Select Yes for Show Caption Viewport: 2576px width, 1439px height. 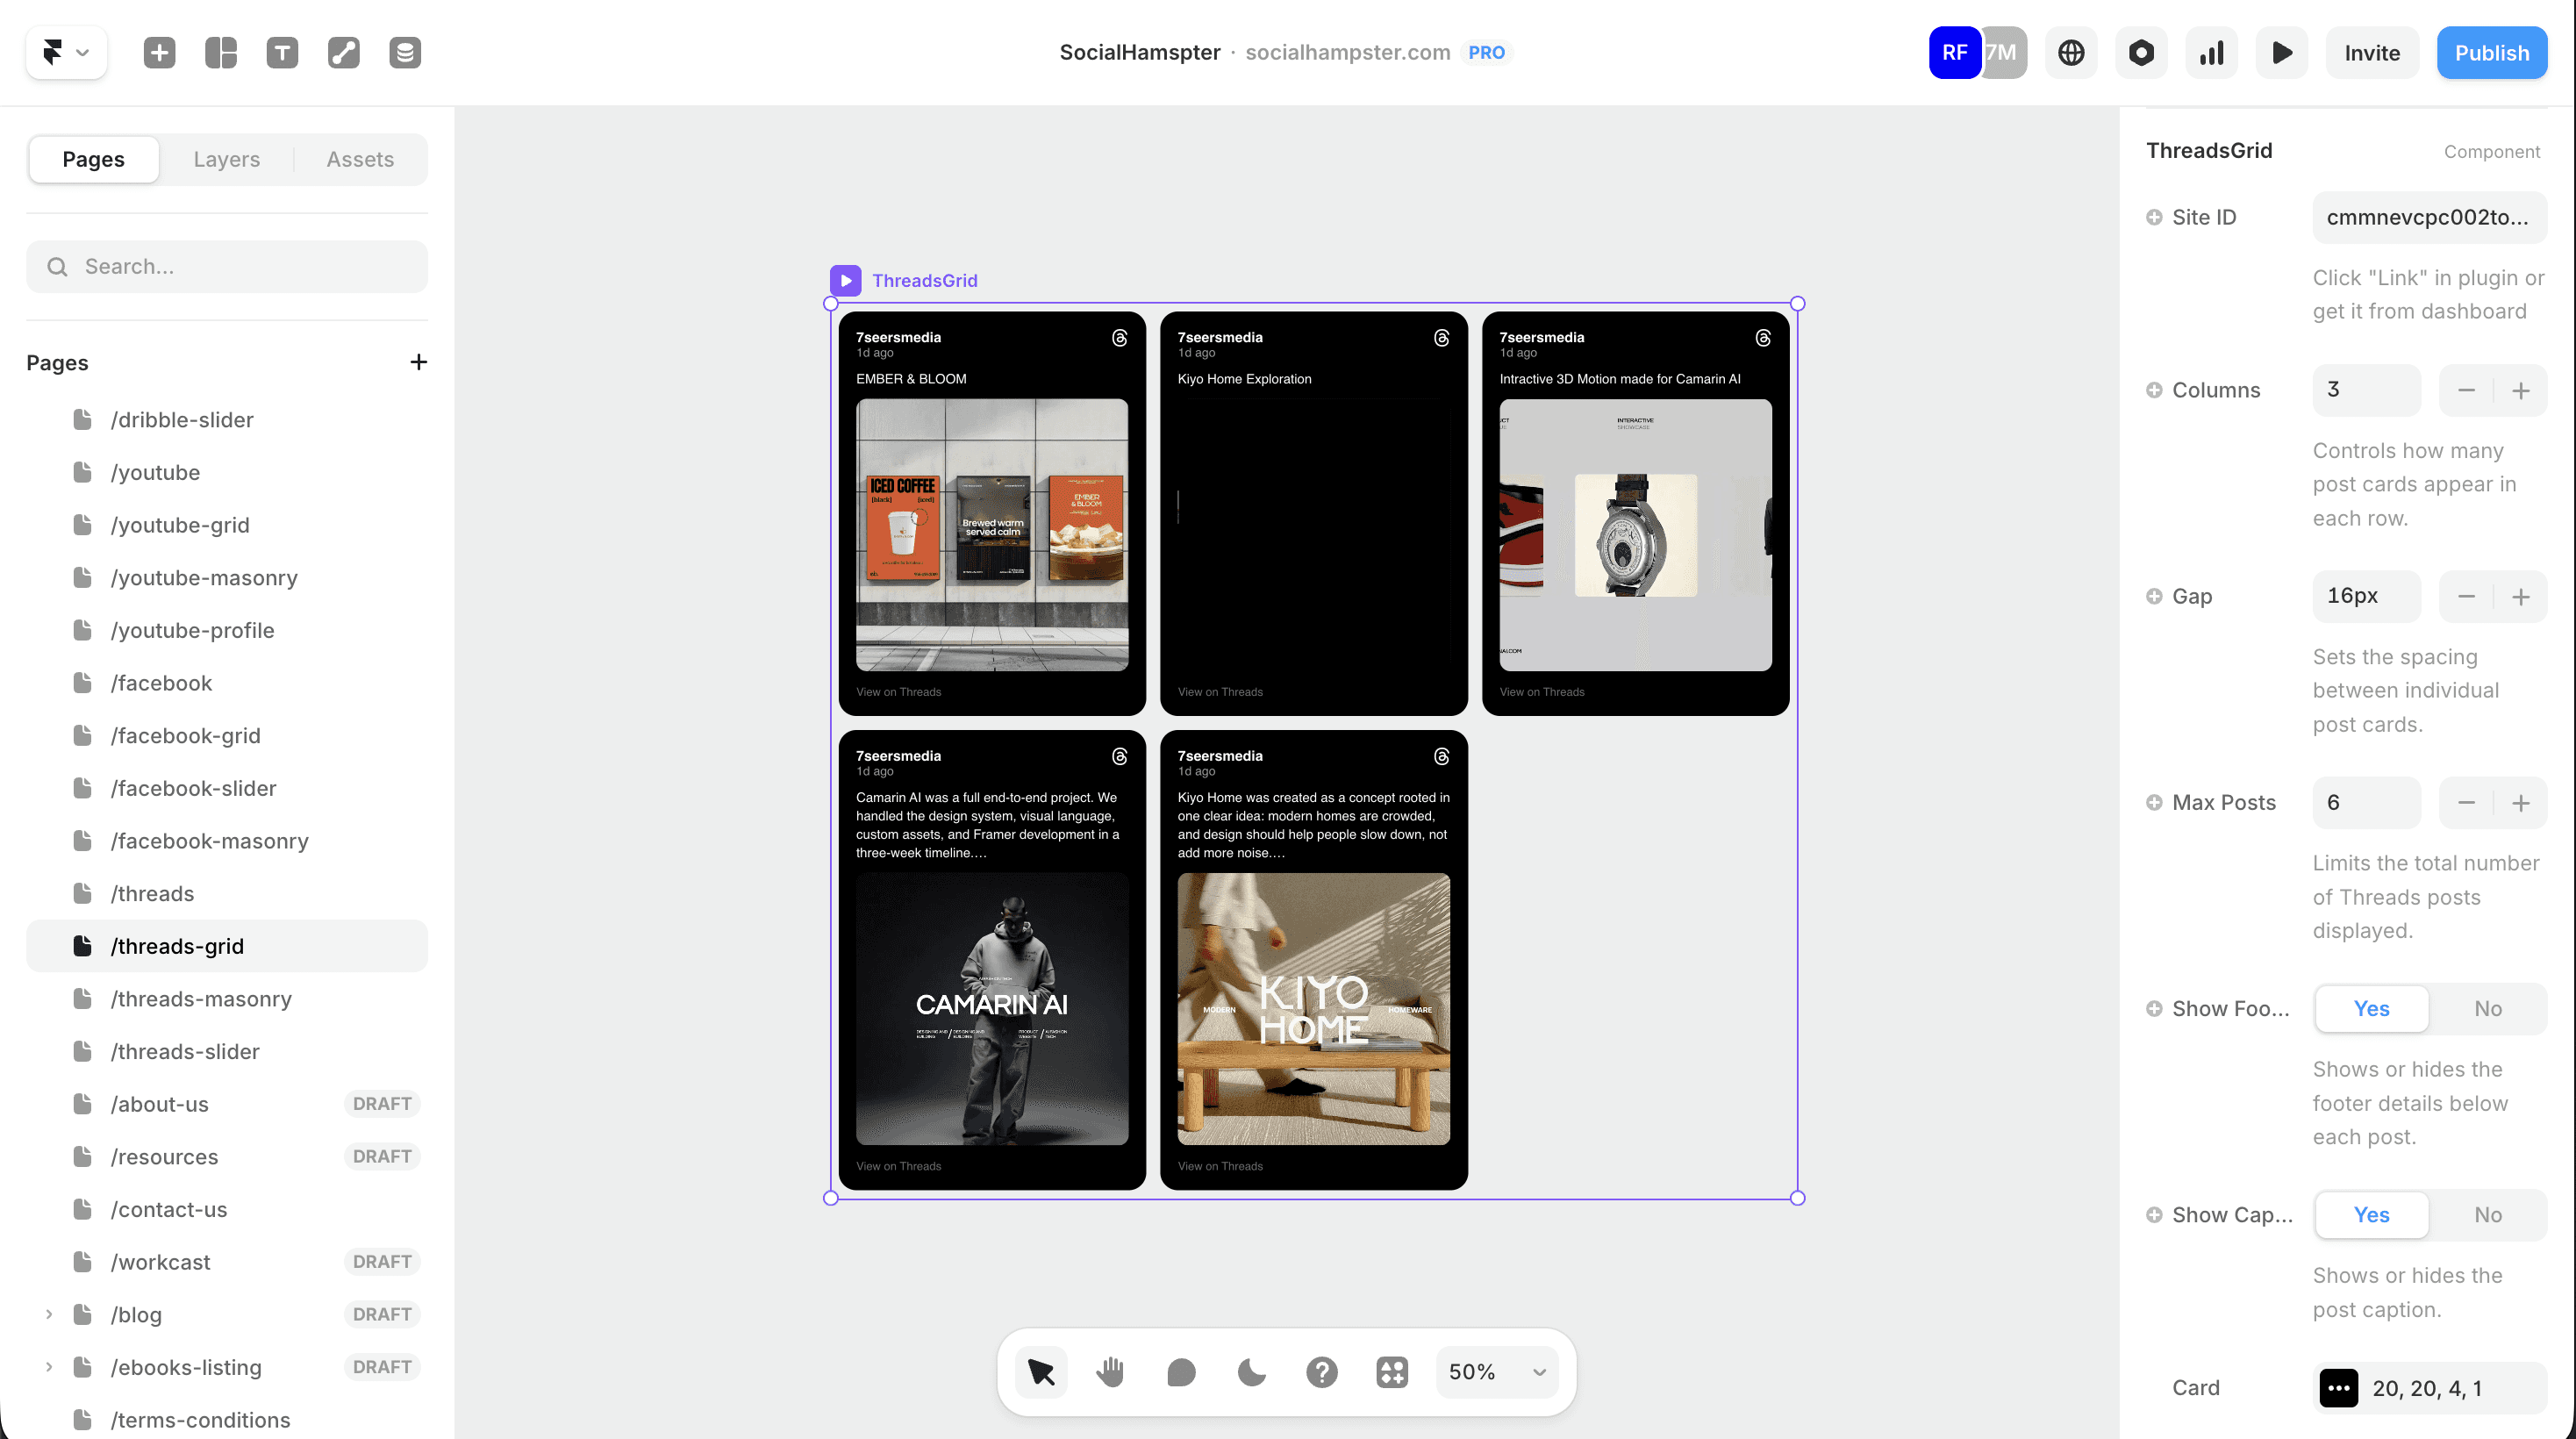tap(2371, 1215)
